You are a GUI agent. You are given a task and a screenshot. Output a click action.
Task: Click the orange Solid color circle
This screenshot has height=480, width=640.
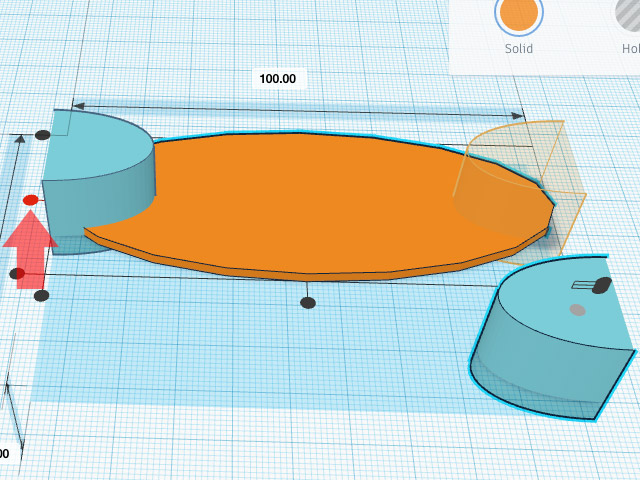click(518, 12)
